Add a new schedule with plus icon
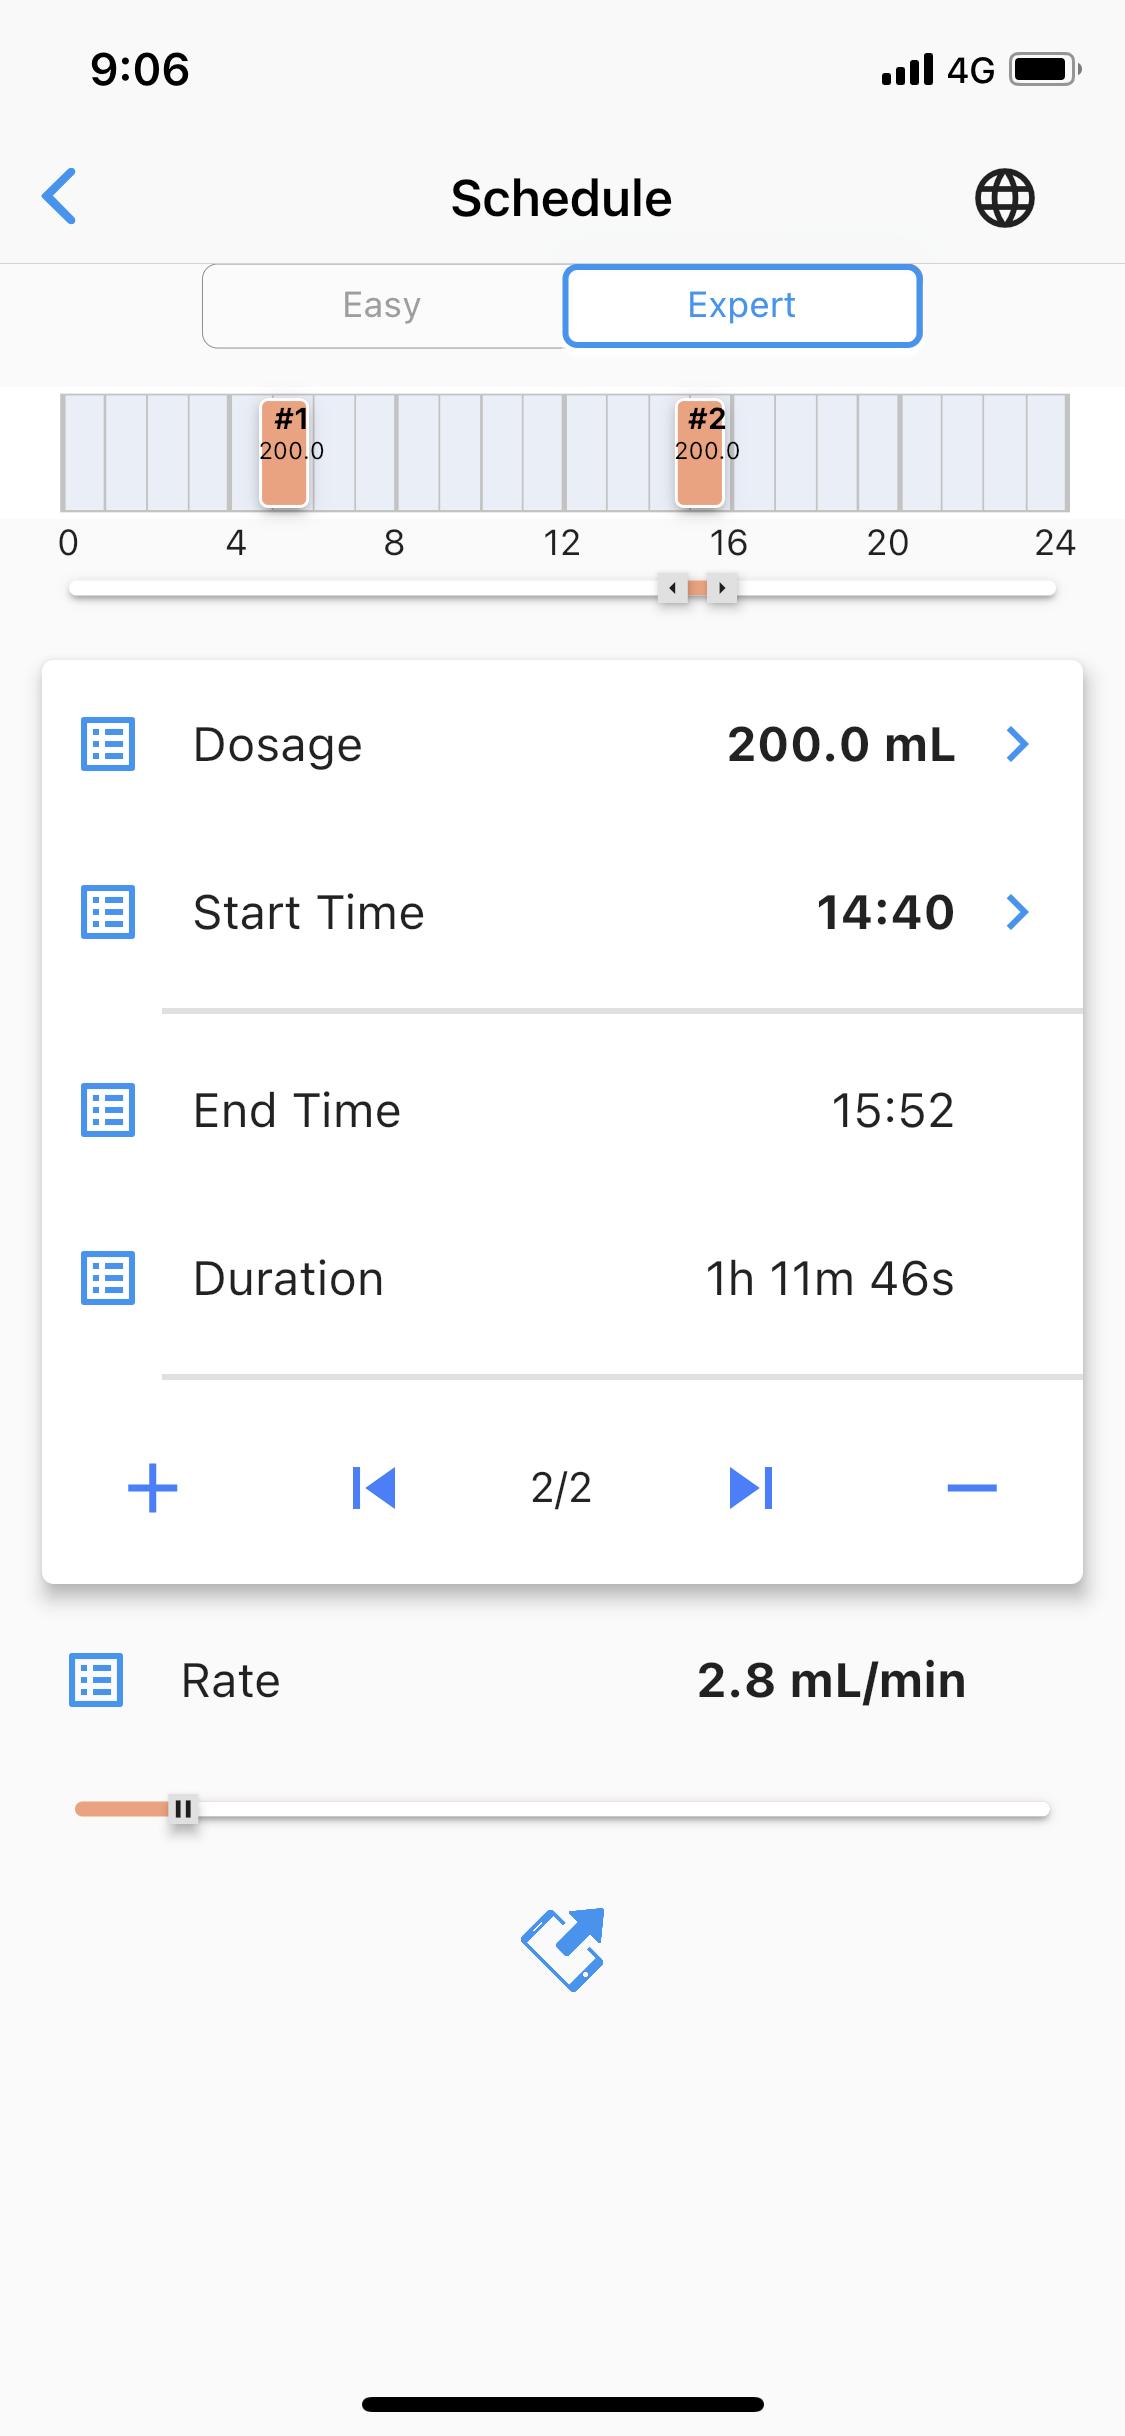Viewport: 1125px width, 2436px height. coord(153,1488)
